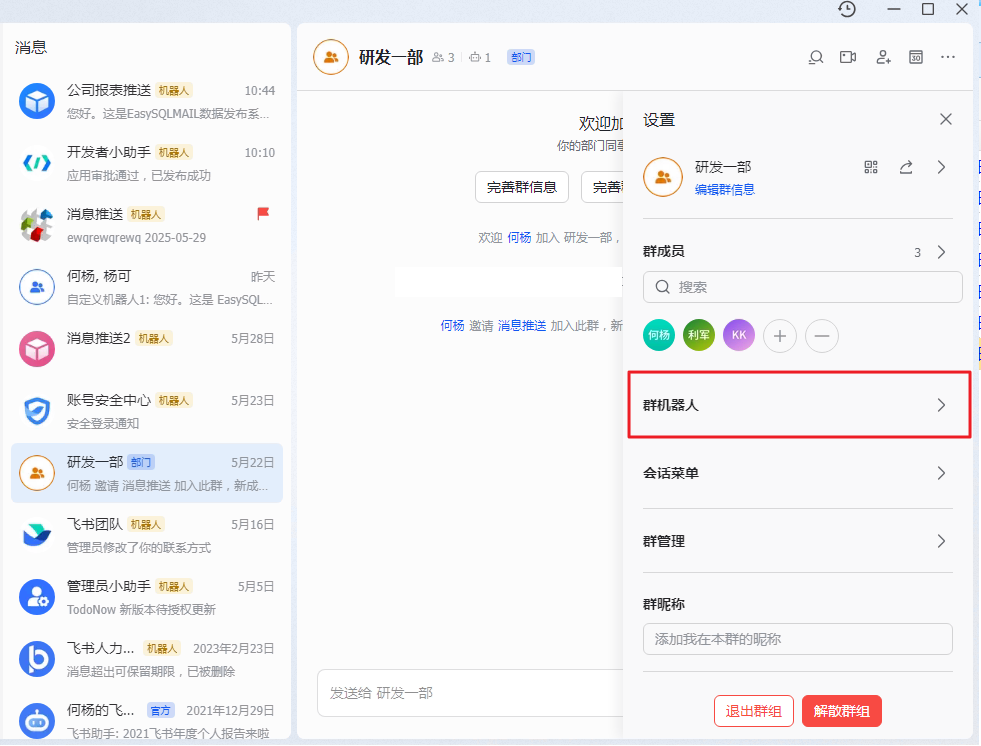Click the 编辑群信息 link

click(724, 190)
